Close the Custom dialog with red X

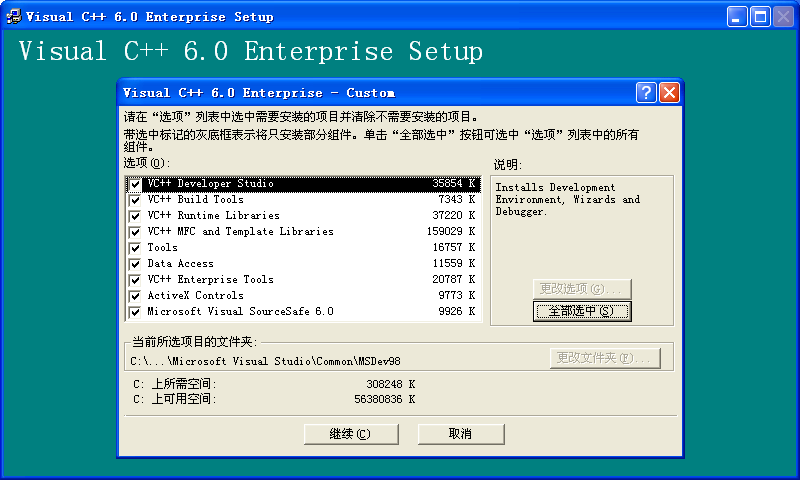point(669,93)
